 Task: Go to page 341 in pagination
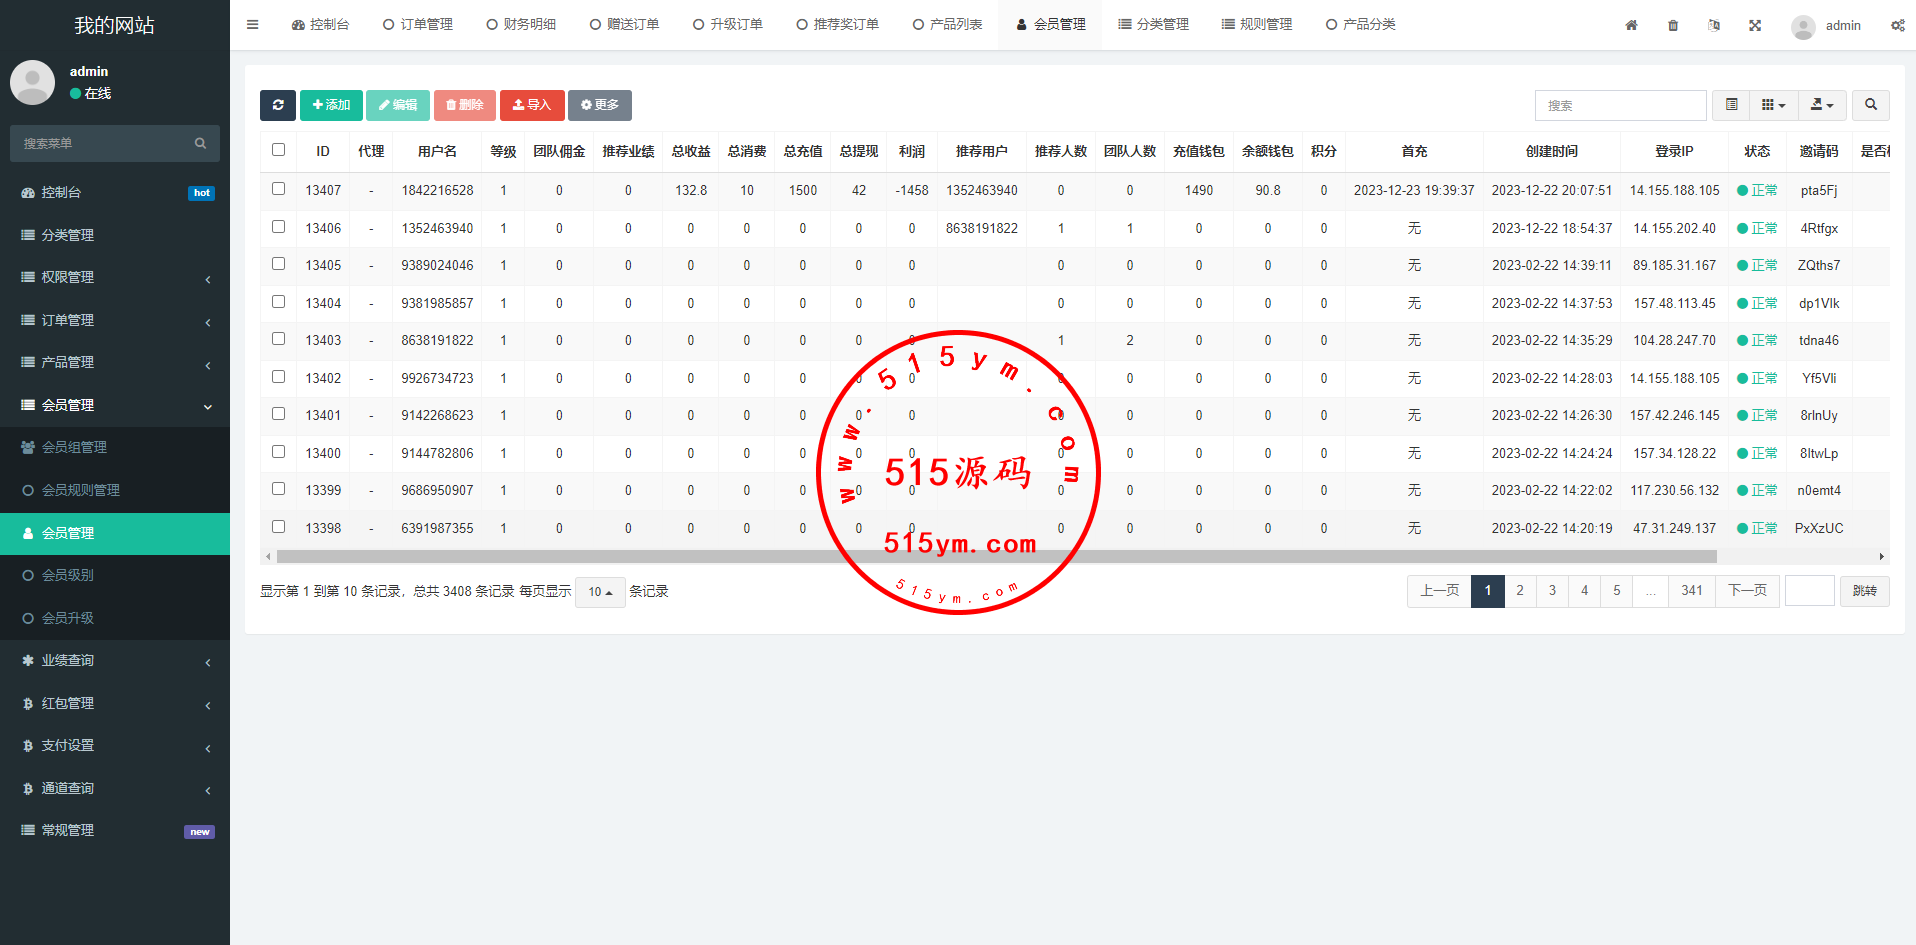[x=1691, y=591]
